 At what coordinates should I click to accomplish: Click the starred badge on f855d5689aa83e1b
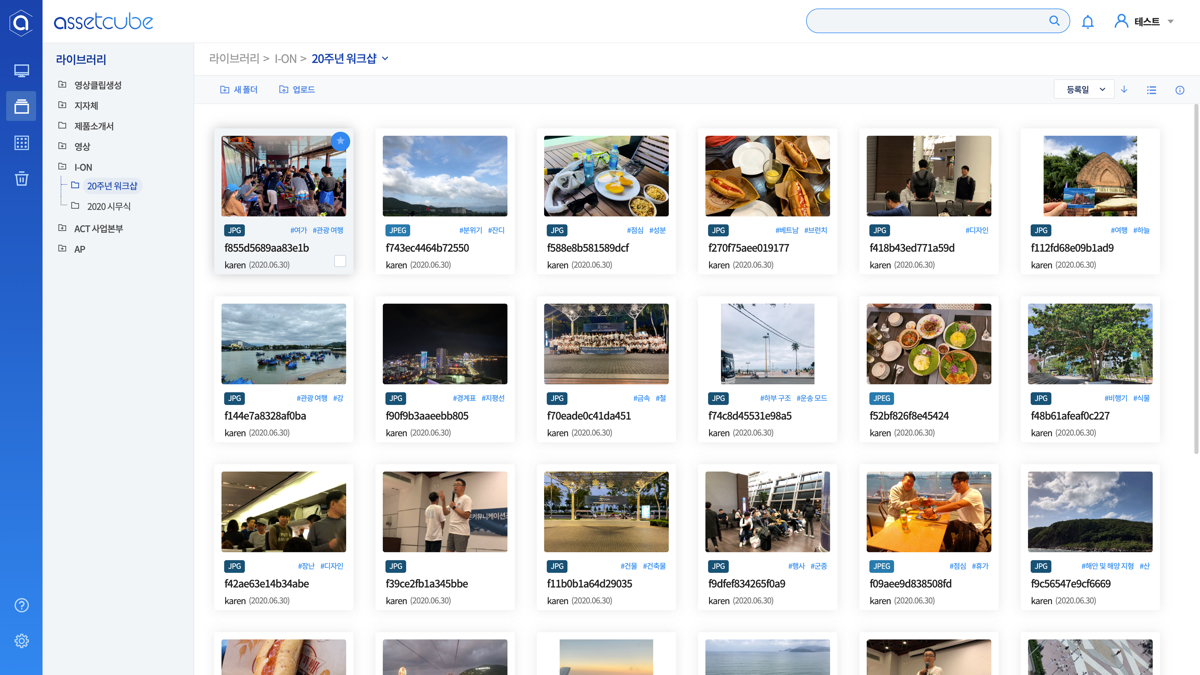pos(340,141)
